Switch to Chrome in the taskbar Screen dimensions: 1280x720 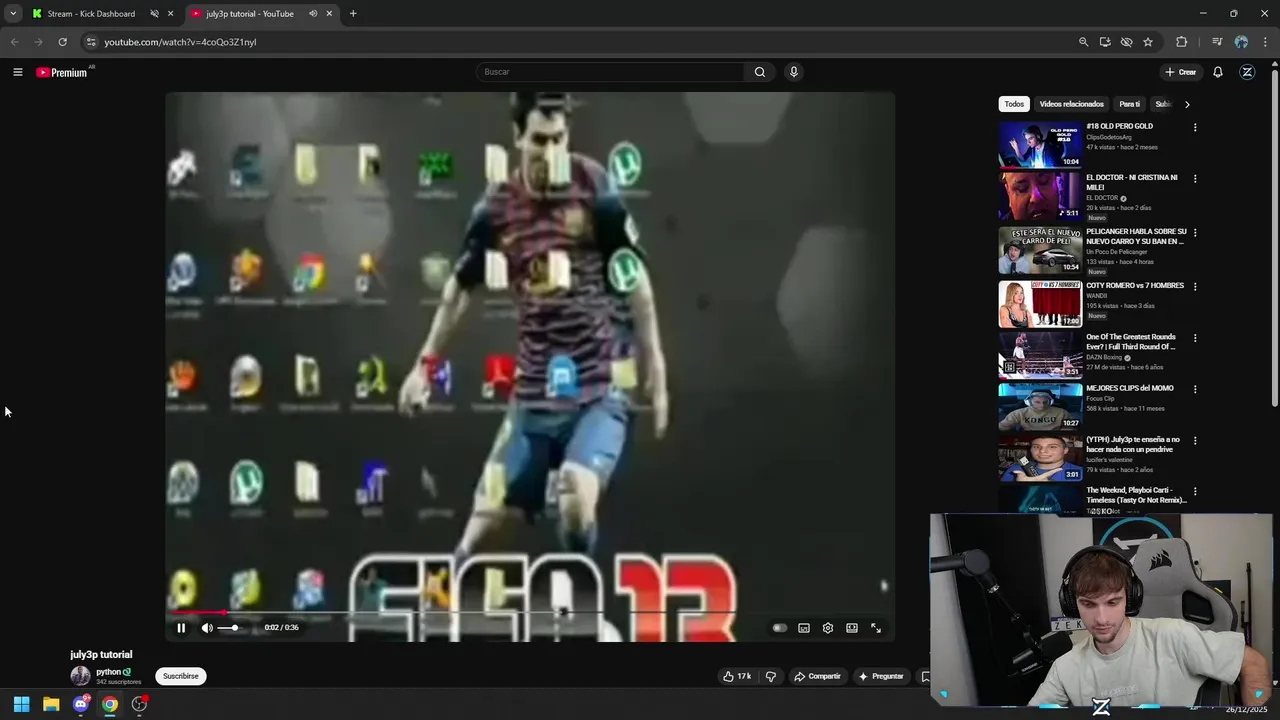tap(110, 704)
